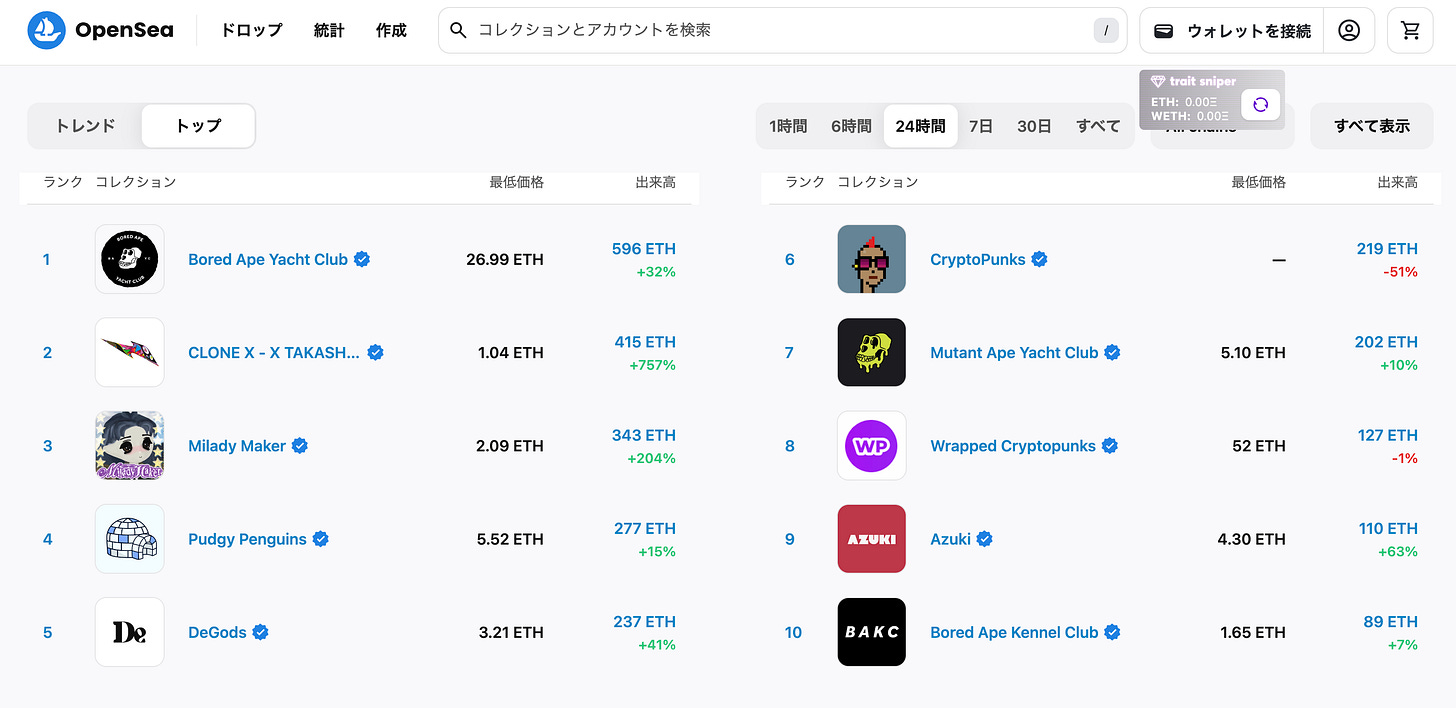Screen dimensions: 1456x708
Task: Open Wrapped Cryptopunks WP thumbnail
Action: click(x=872, y=446)
